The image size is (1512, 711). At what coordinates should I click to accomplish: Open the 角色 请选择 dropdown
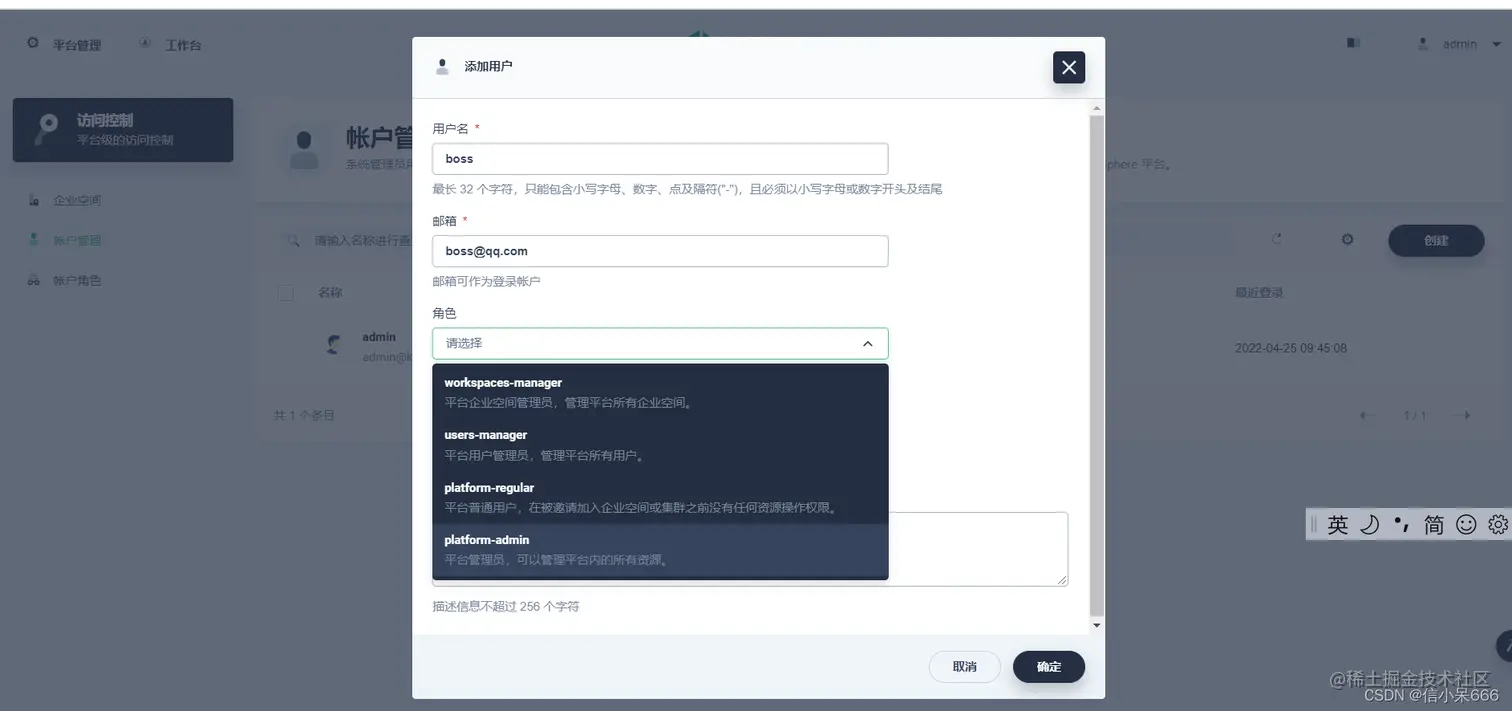click(660, 343)
